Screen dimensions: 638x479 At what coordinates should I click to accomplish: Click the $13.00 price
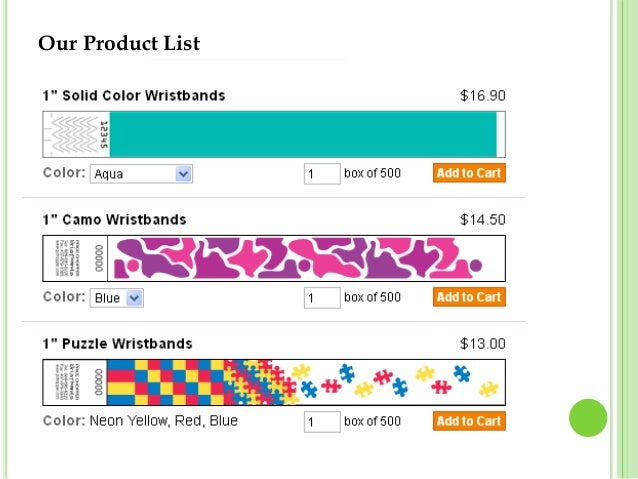pyautogui.click(x=482, y=343)
